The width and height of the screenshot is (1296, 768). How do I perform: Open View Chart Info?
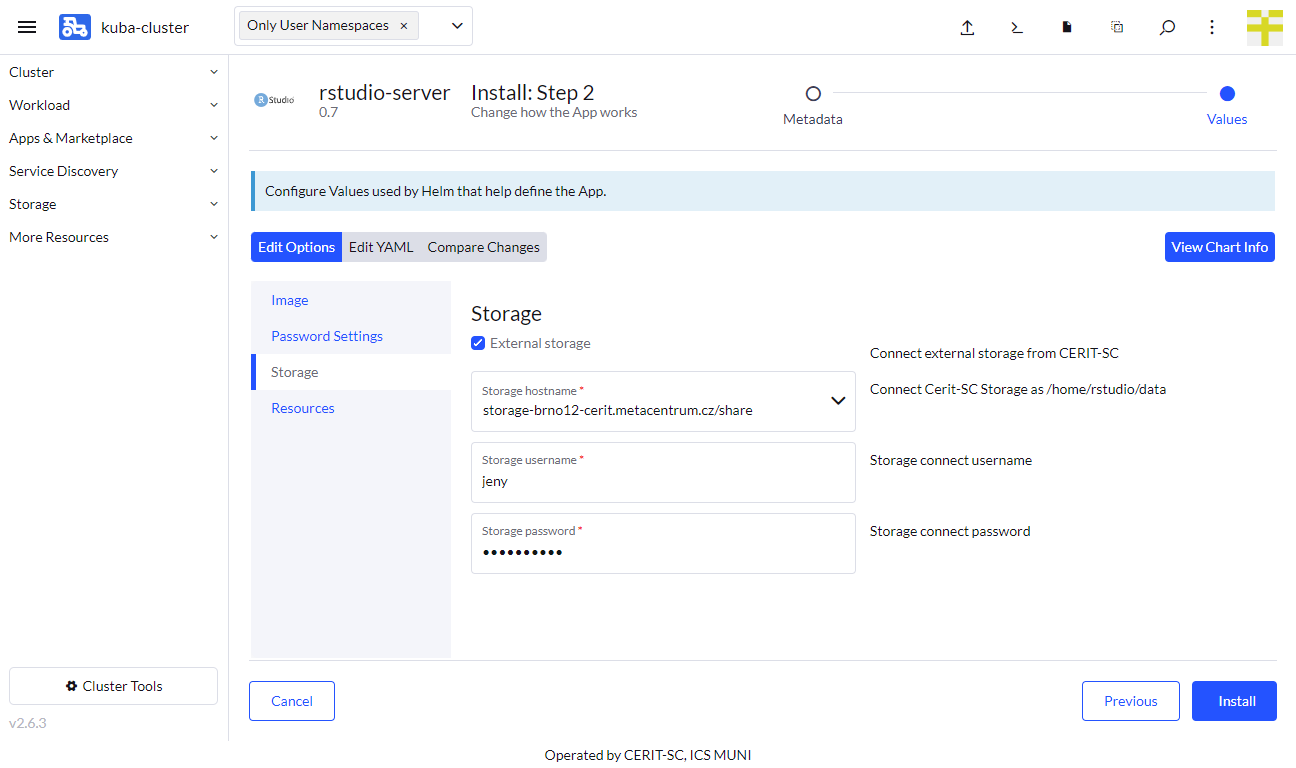1219,247
